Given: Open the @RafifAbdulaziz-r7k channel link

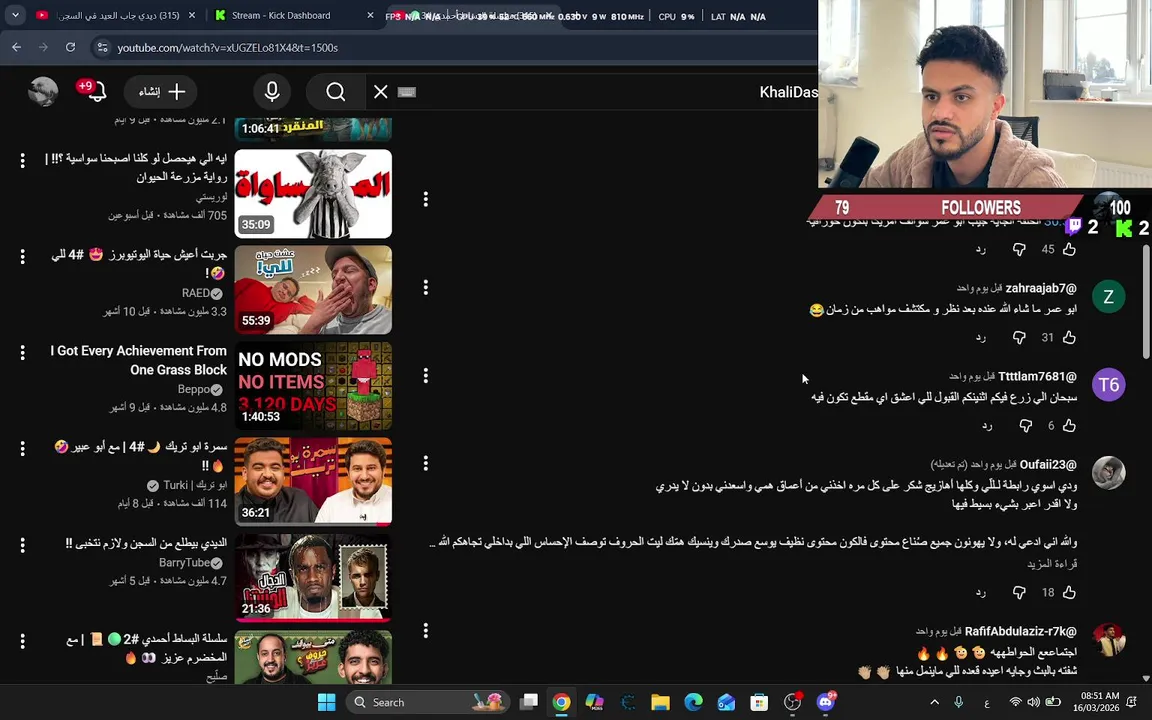Looking at the screenshot, I should click(1020, 631).
